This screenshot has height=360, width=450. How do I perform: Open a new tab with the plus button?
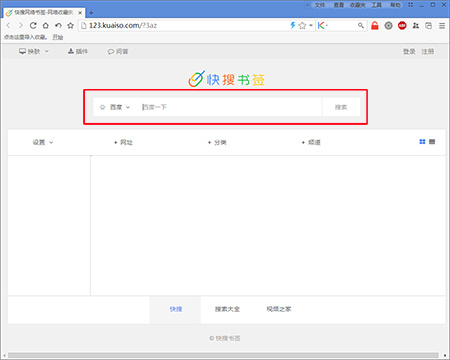coord(91,13)
